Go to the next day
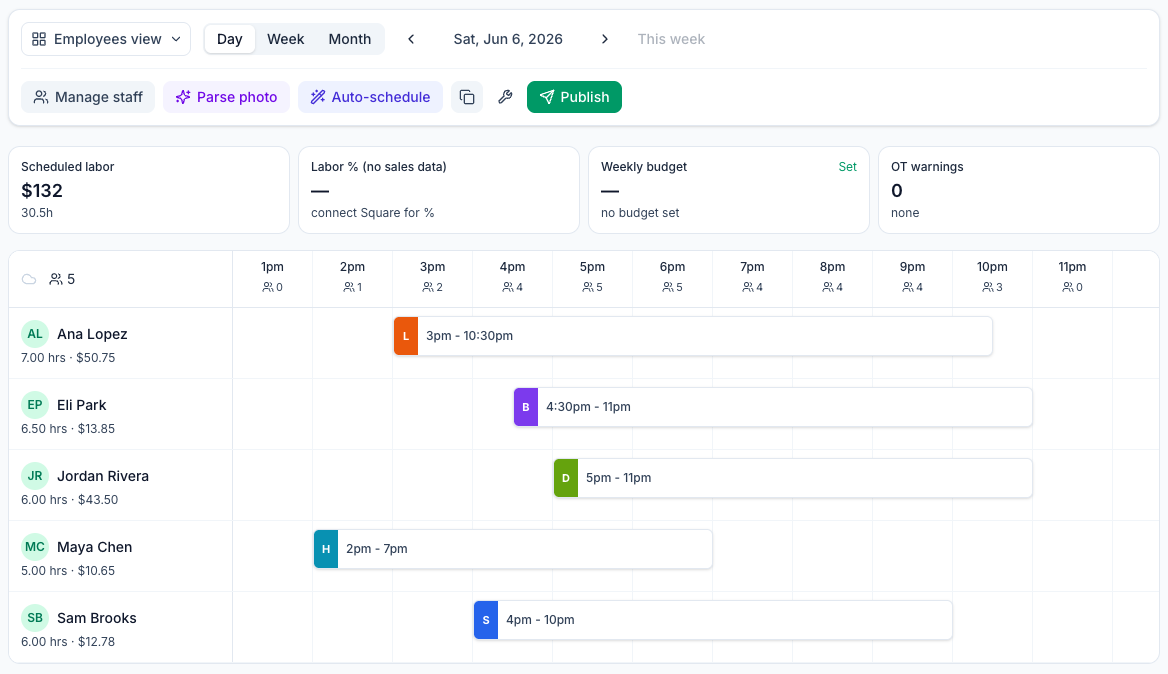Viewport: 1168px width, 674px height. [605, 39]
